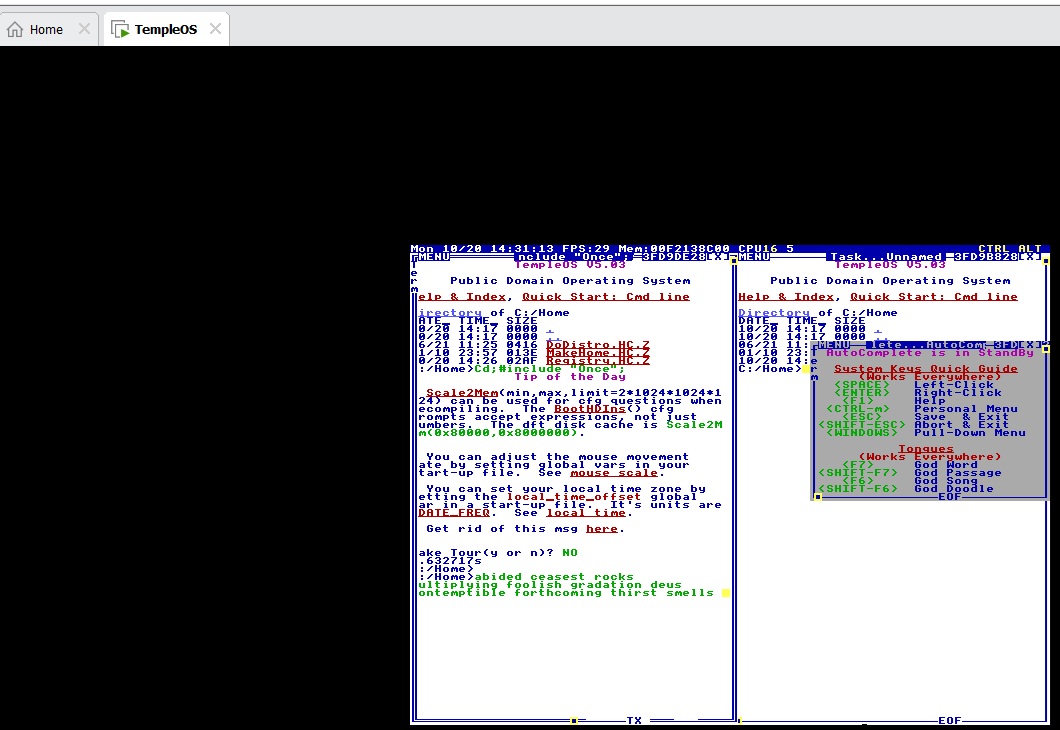Click 'God Passage' entry
The image size is (1060, 730).
(x=958, y=472)
